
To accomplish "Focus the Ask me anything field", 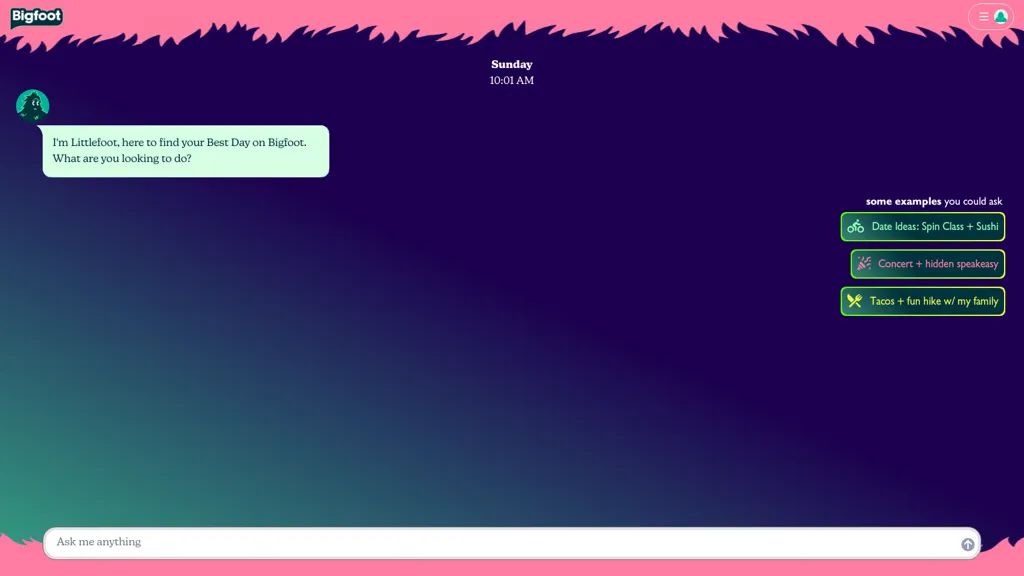I will (x=512, y=543).
